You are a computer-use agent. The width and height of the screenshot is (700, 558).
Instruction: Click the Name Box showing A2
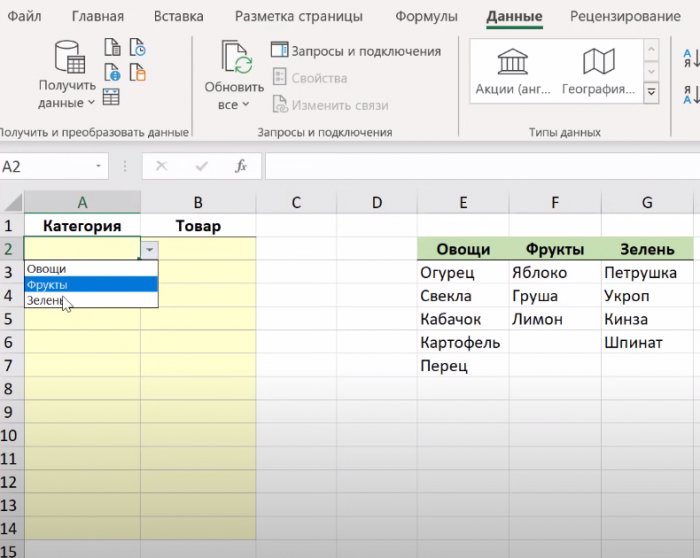[45, 167]
